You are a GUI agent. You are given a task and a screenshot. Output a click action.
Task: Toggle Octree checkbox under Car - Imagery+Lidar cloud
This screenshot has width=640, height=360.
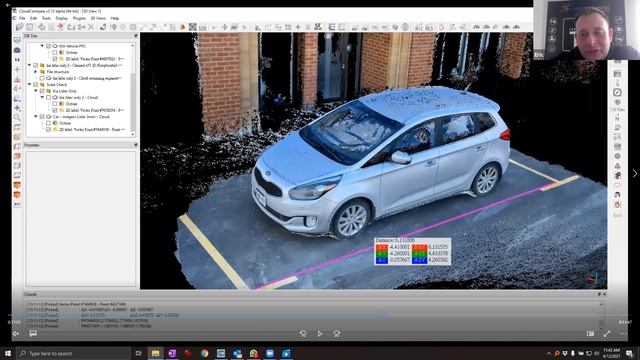(49, 123)
